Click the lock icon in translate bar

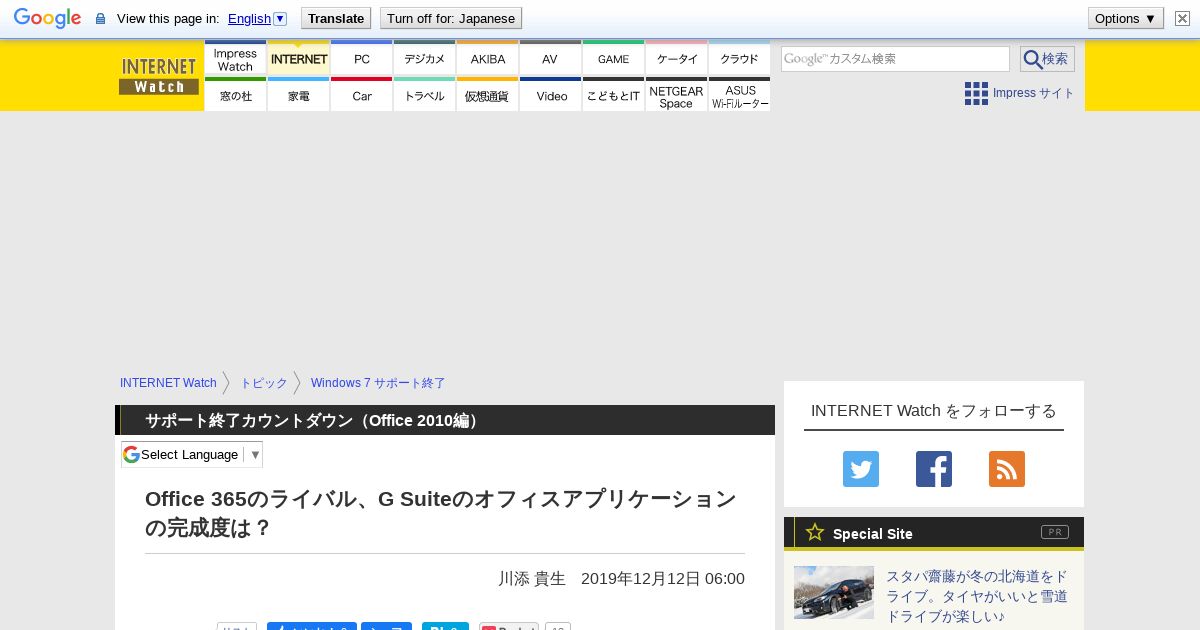pyautogui.click(x=100, y=19)
